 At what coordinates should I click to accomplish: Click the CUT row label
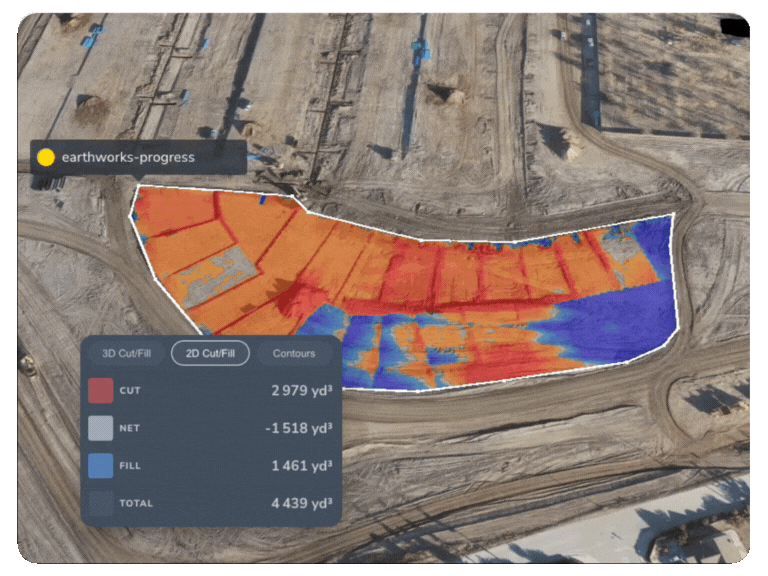(130, 390)
